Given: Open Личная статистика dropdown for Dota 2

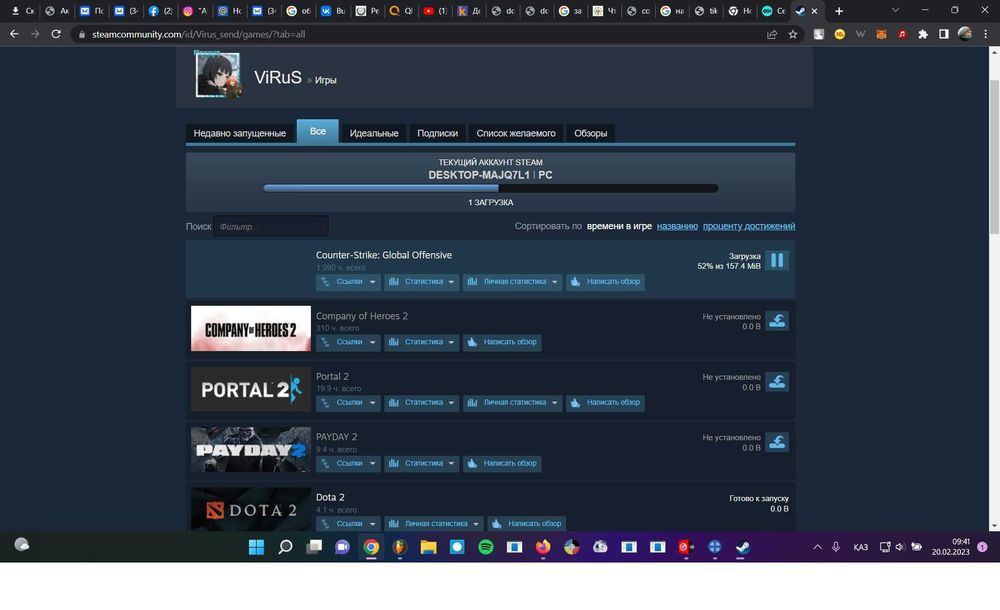Looking at the screenshot, I should (x=434, y=524).
